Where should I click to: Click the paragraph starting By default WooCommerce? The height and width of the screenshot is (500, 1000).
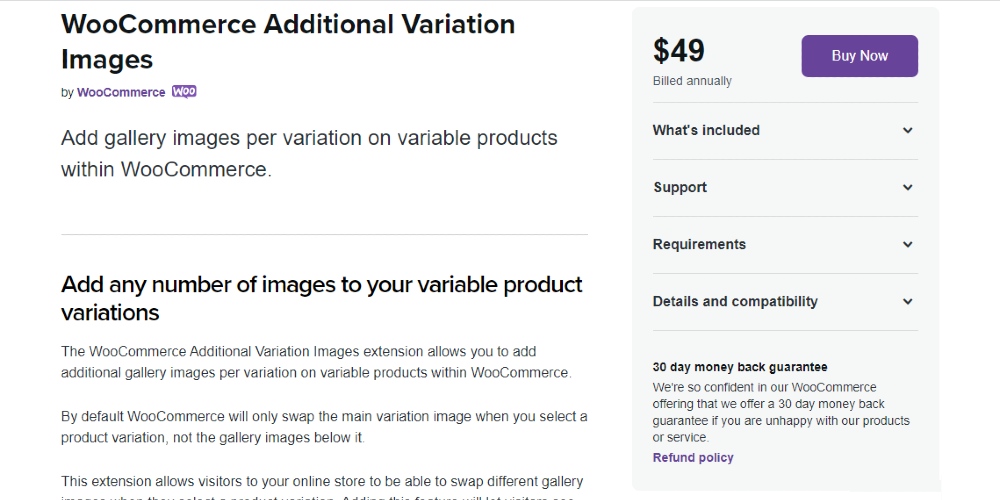325,427
